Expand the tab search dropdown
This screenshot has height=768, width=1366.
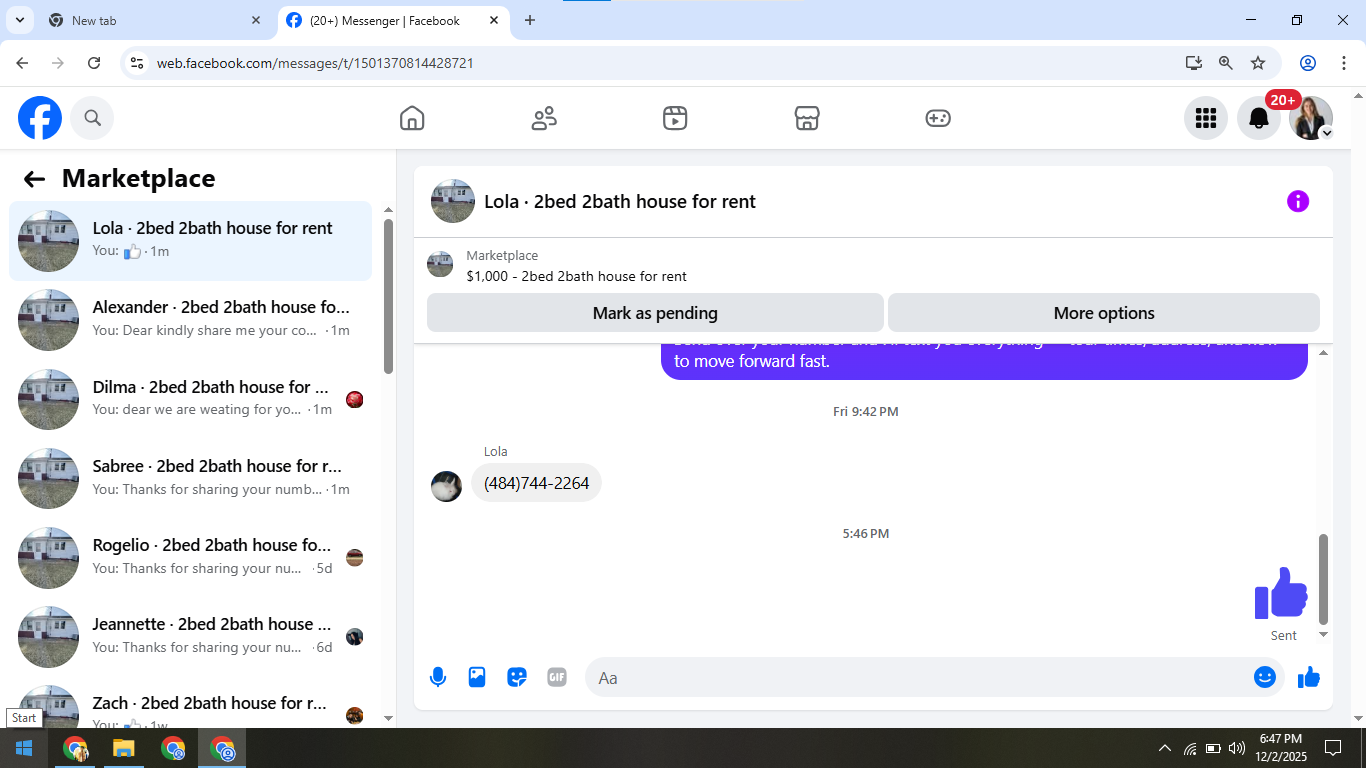point(18,20)
